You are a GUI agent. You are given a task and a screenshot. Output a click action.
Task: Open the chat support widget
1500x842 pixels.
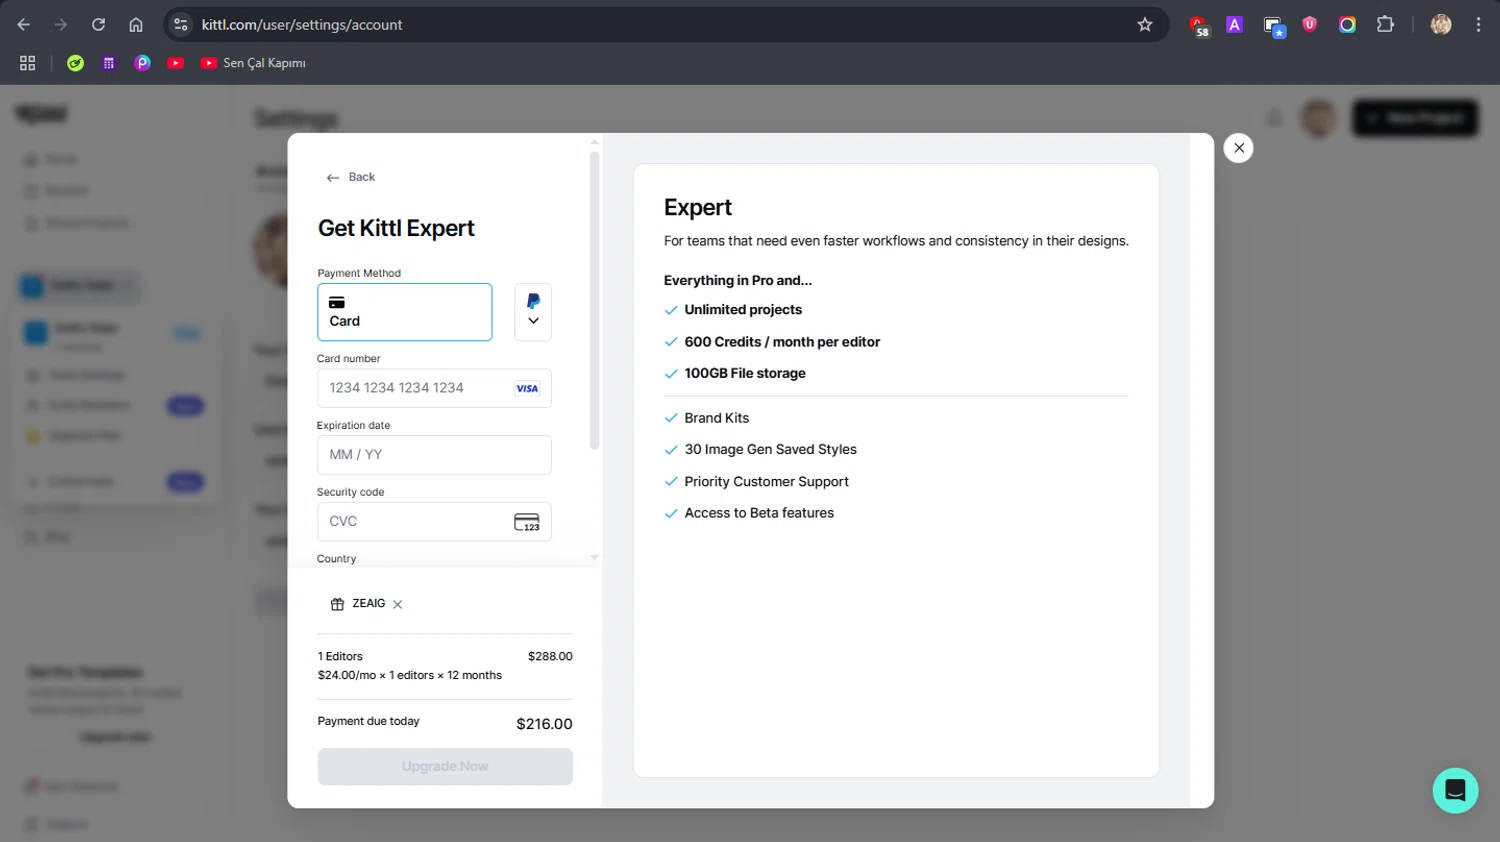pos(1455,790)
